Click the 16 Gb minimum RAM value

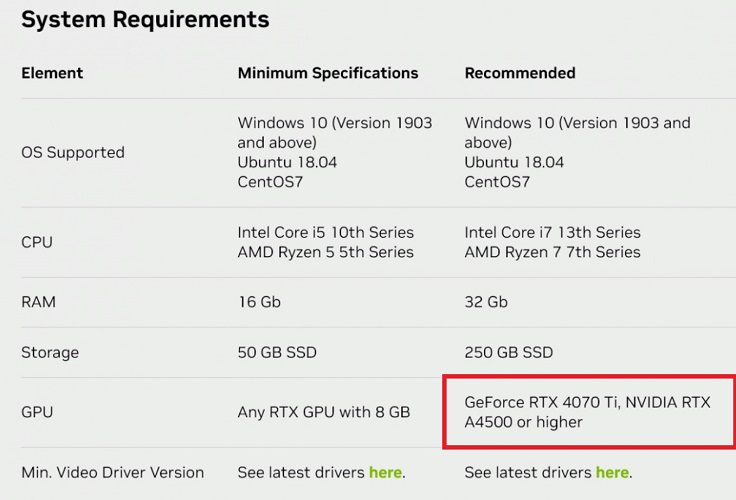point(259,302)
